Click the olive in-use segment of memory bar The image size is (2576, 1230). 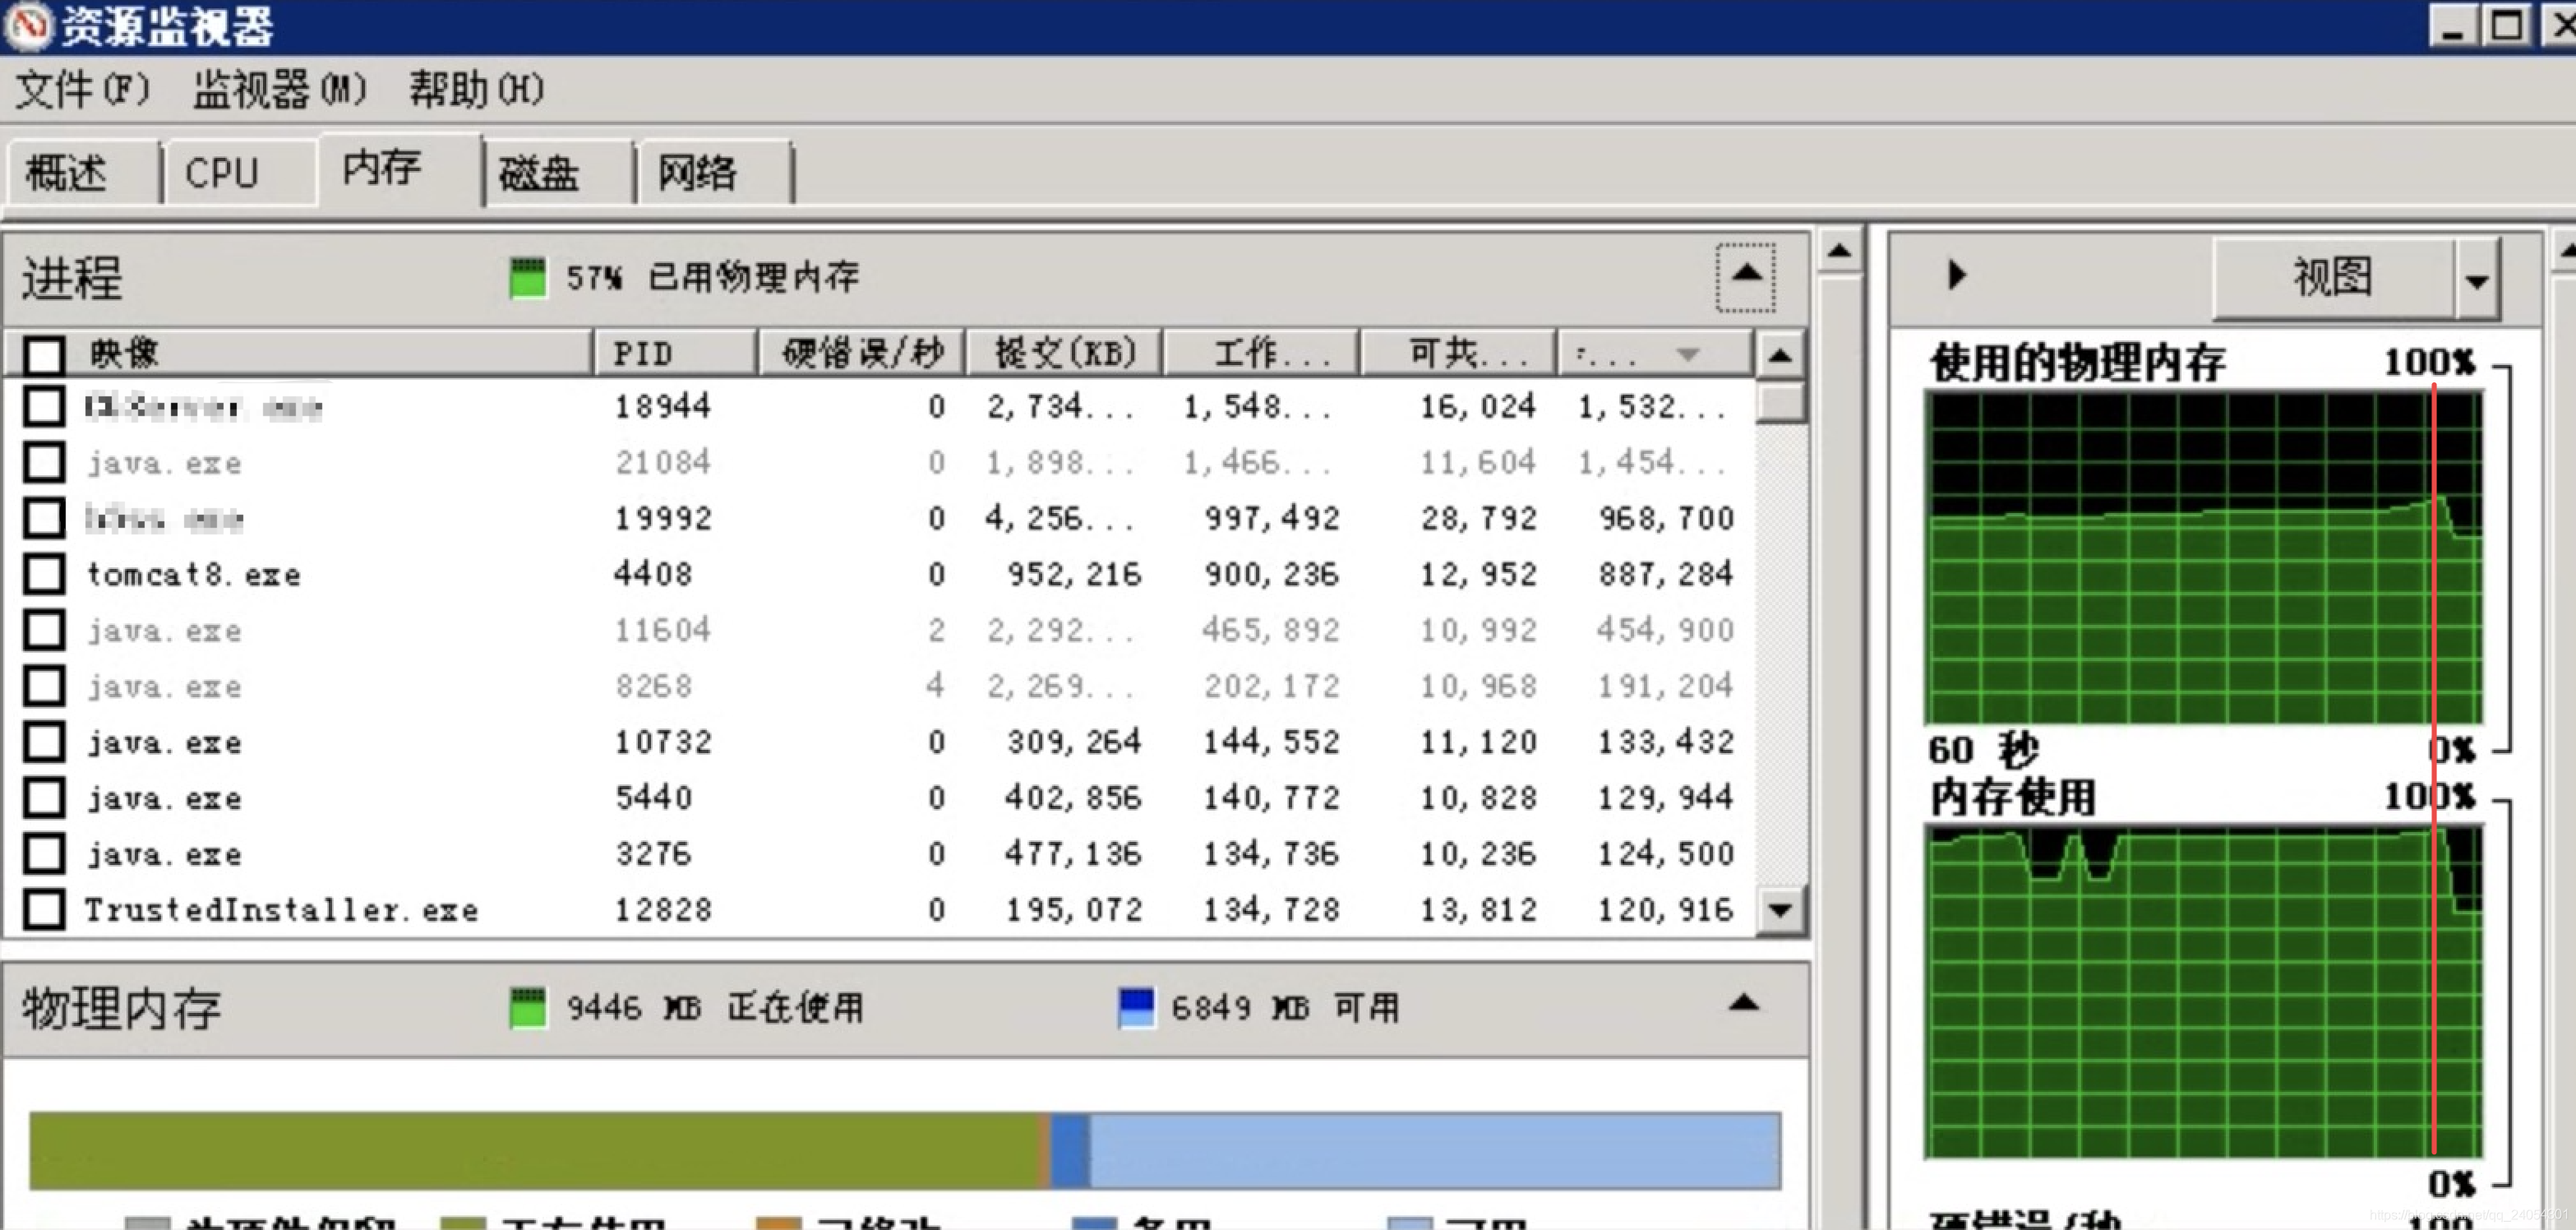535,1151
